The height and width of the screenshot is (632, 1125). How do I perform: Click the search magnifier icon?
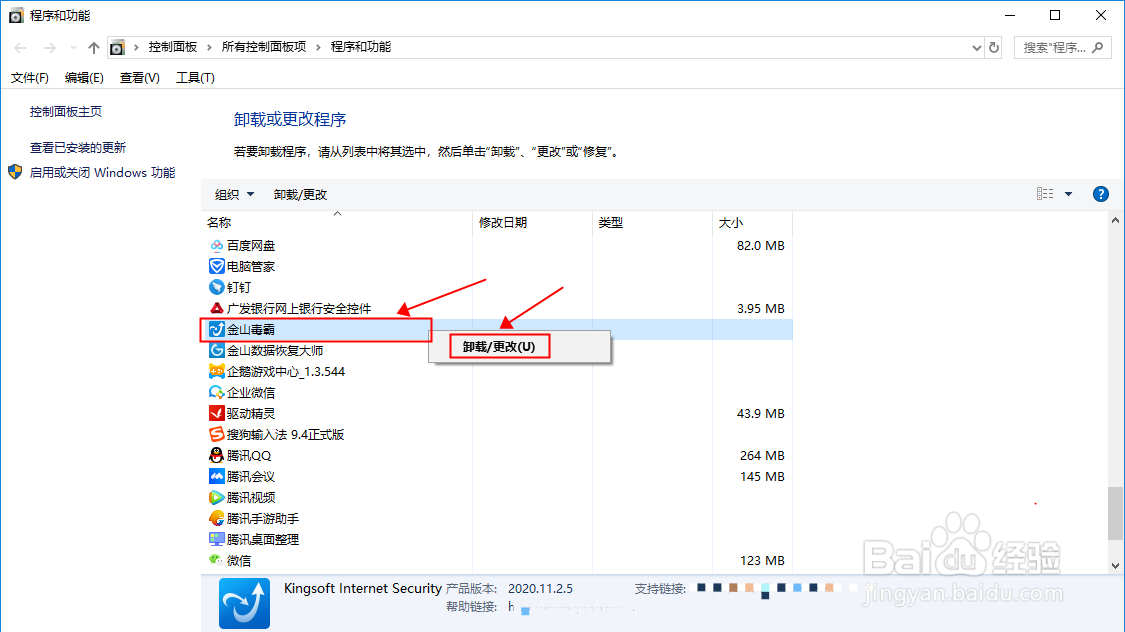[x=1098, y=47]
